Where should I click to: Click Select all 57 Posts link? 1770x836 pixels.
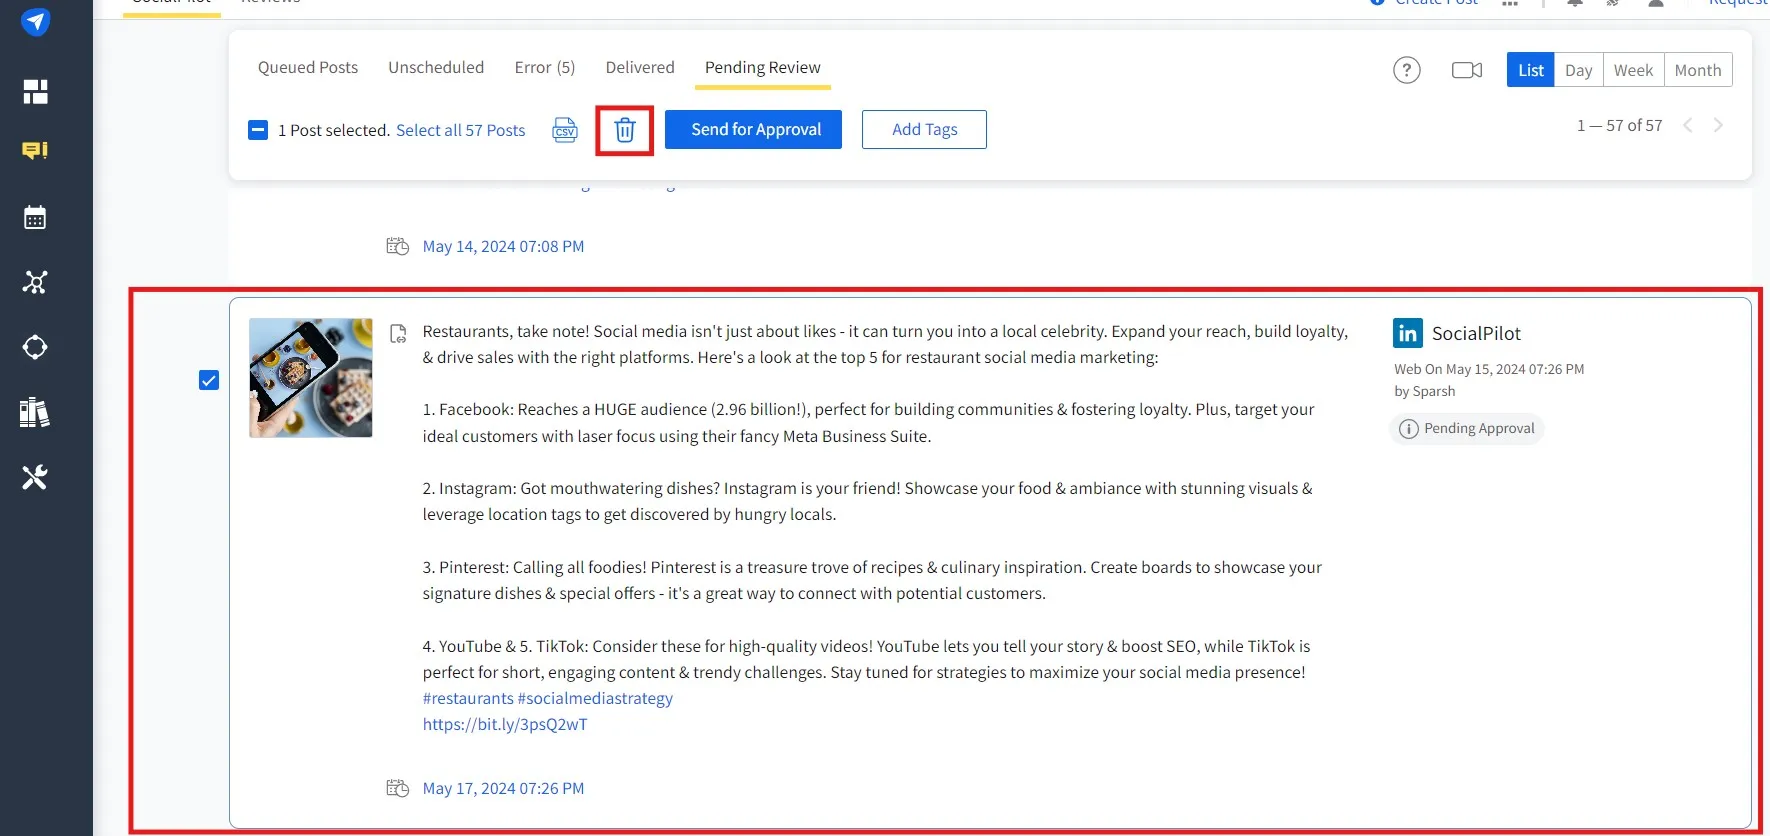click(461, 130)
